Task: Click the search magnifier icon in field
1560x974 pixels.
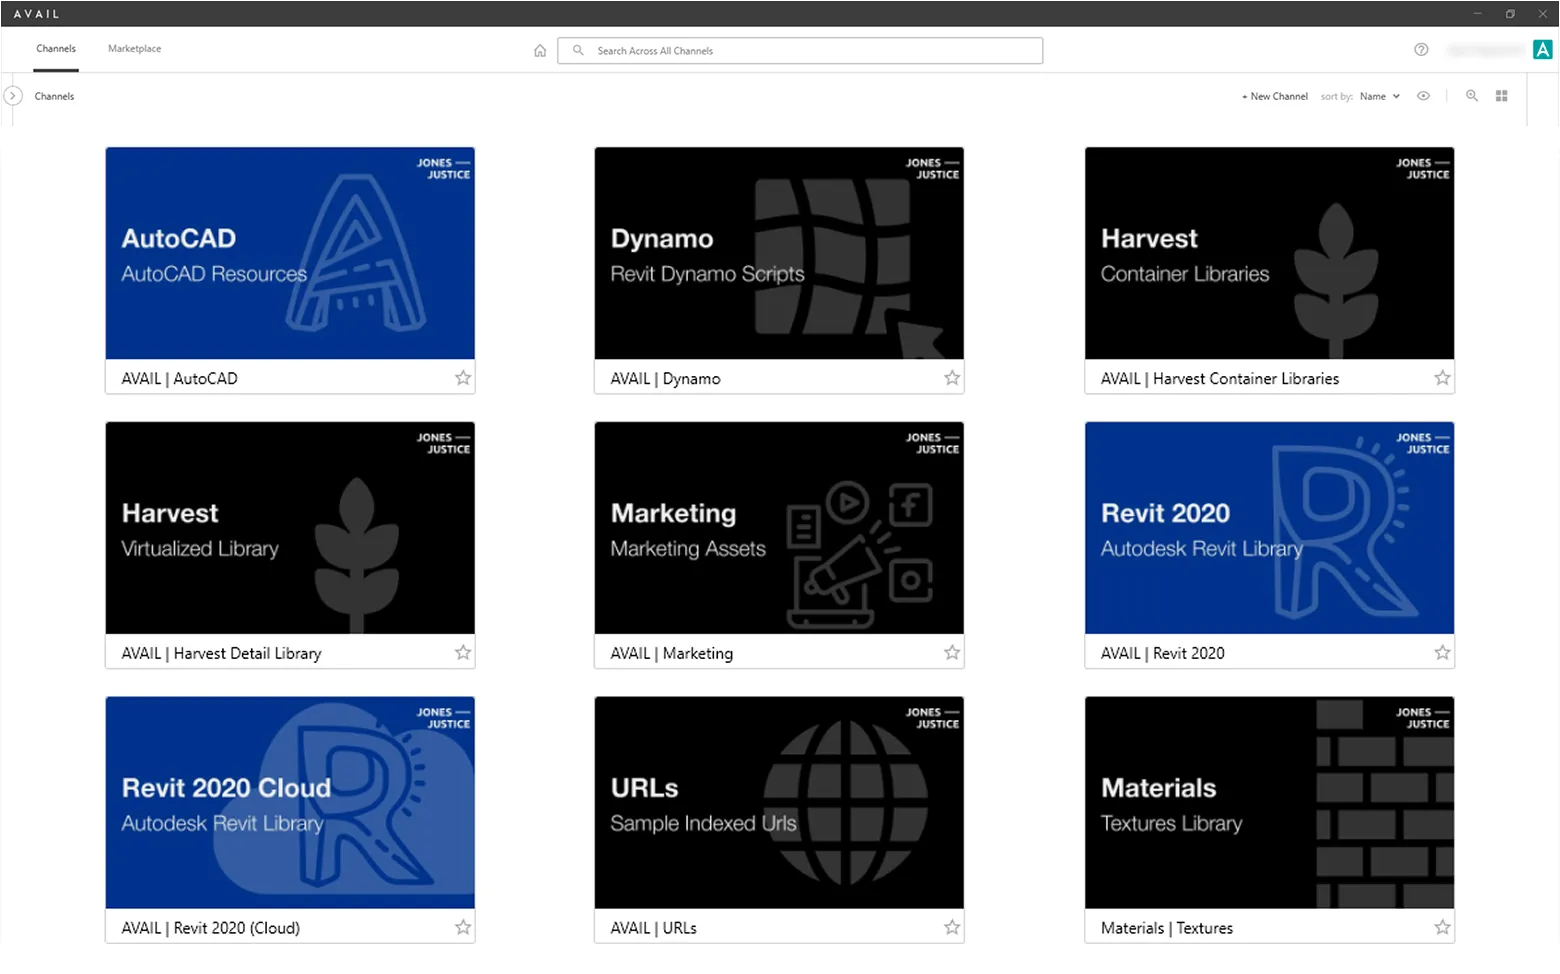Action: (x=578, y=50)
